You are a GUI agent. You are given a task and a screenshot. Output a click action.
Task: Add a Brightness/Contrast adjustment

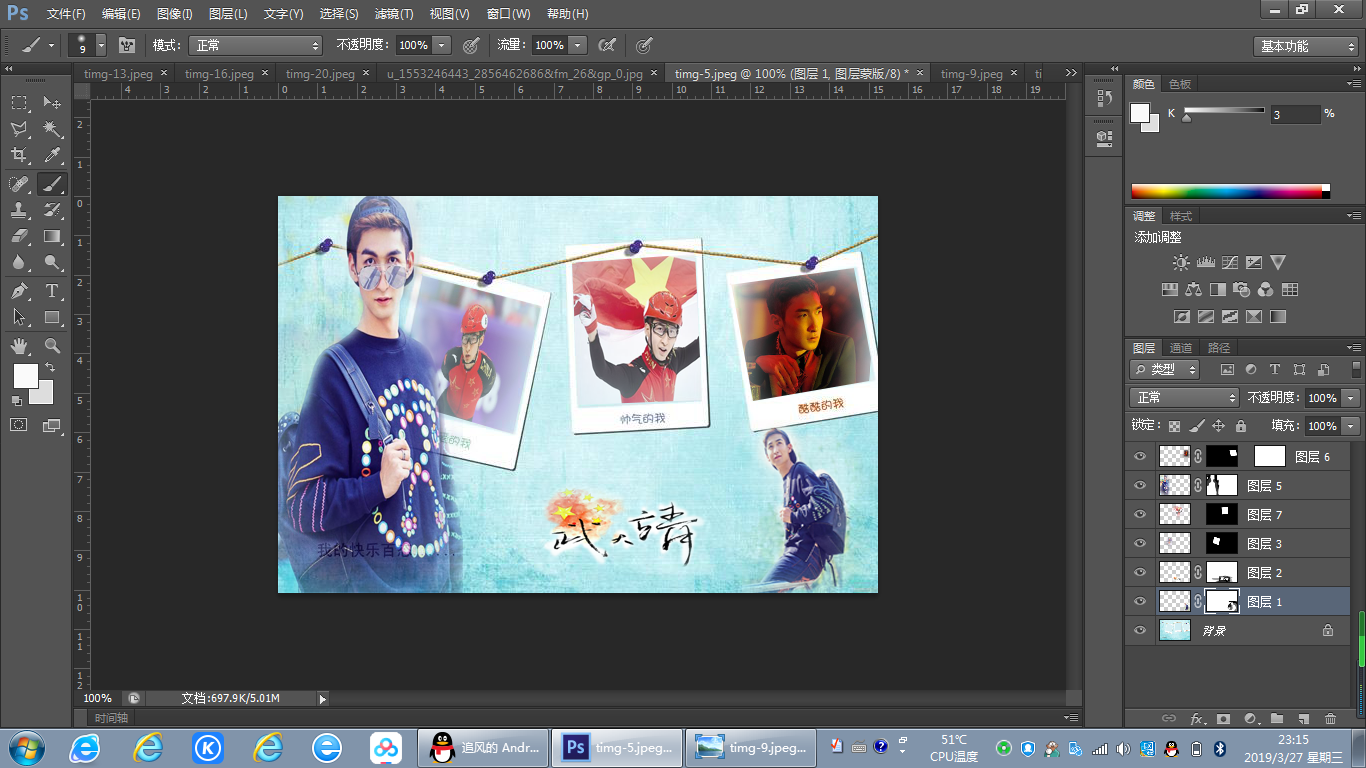(1181, 263)
